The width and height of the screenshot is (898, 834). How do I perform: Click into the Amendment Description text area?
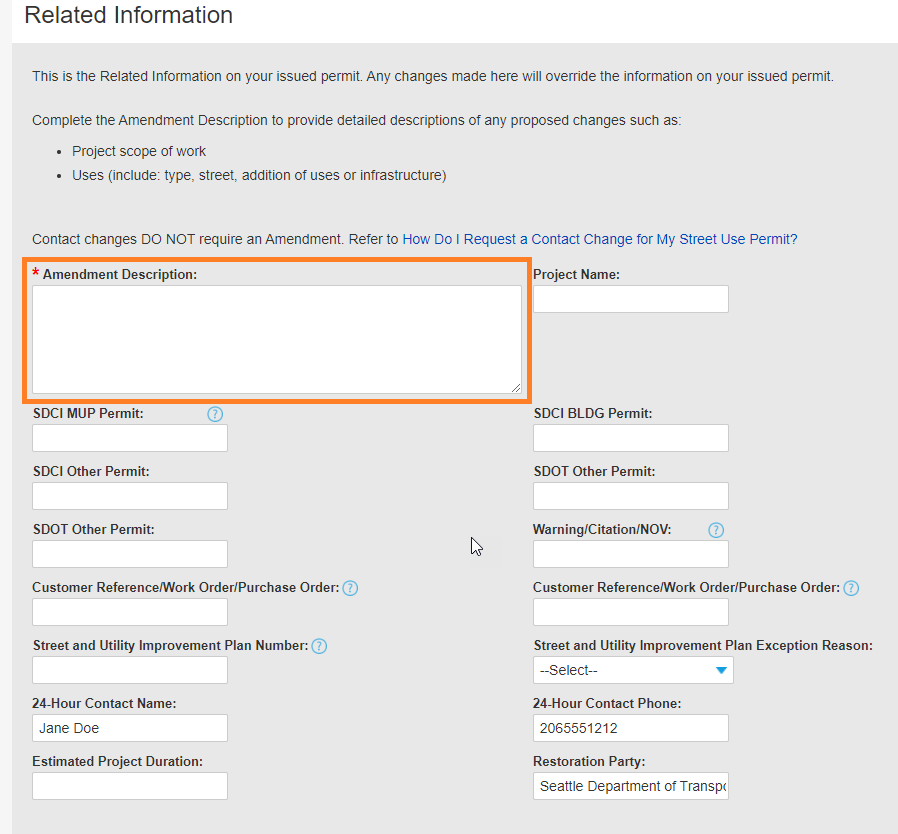pos(276,339)
